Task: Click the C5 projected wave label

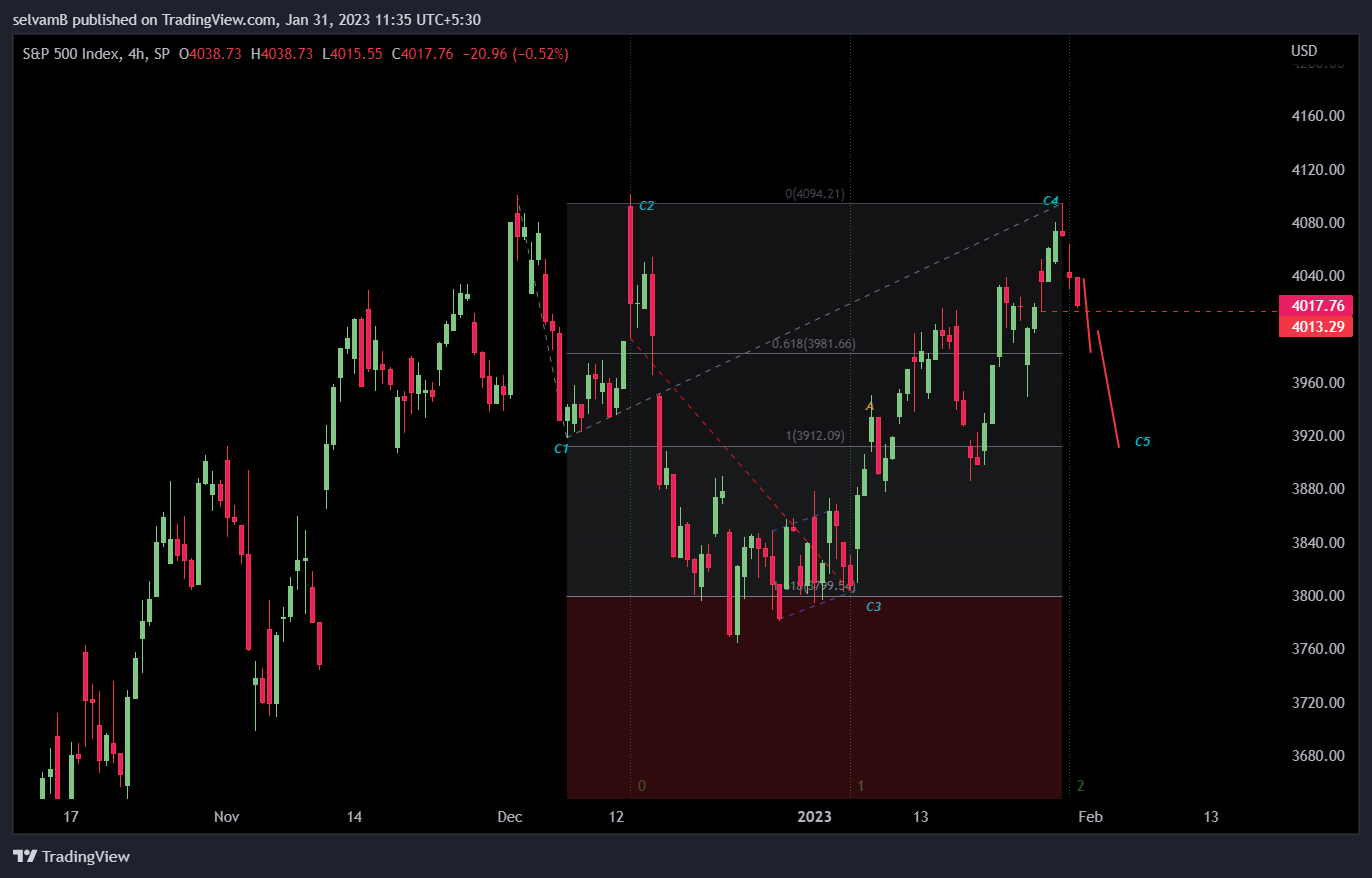Action: tap(1142, 442)
